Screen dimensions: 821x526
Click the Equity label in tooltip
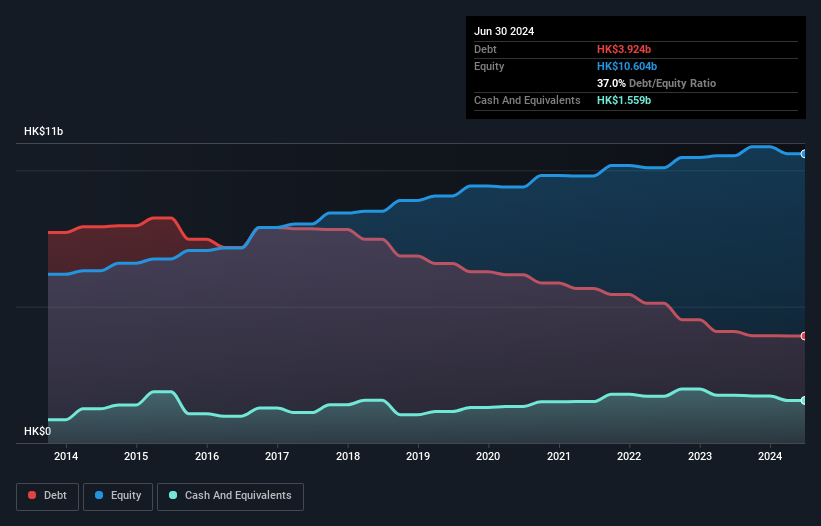point(489,66)
